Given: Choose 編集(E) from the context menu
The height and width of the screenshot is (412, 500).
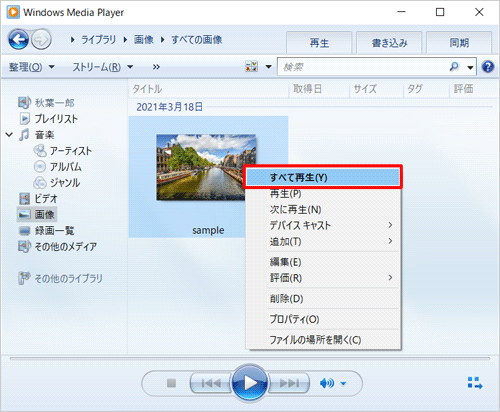Looking at the screenshot, I should 323,262.
